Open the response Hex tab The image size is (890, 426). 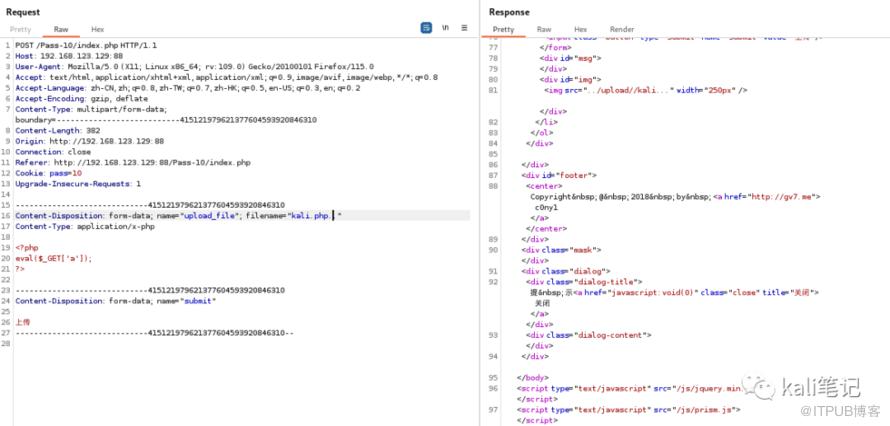(x=580, y=29)
